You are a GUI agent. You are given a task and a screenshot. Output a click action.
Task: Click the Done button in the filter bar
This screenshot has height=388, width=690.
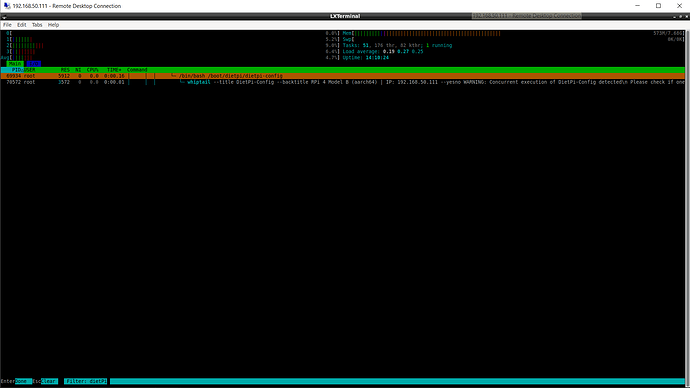pyautogui.click(x=23, y=381)
